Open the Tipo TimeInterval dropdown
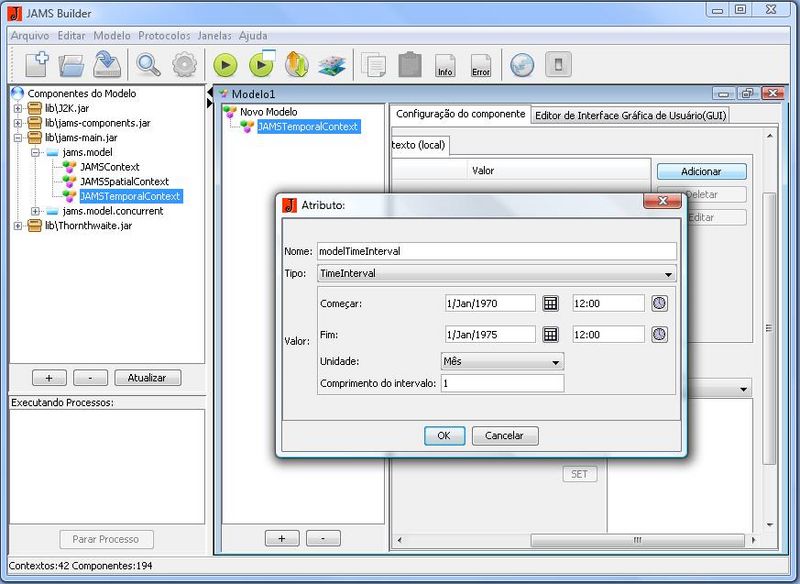The width and height of the screenshot is (800, 584). 668,273
